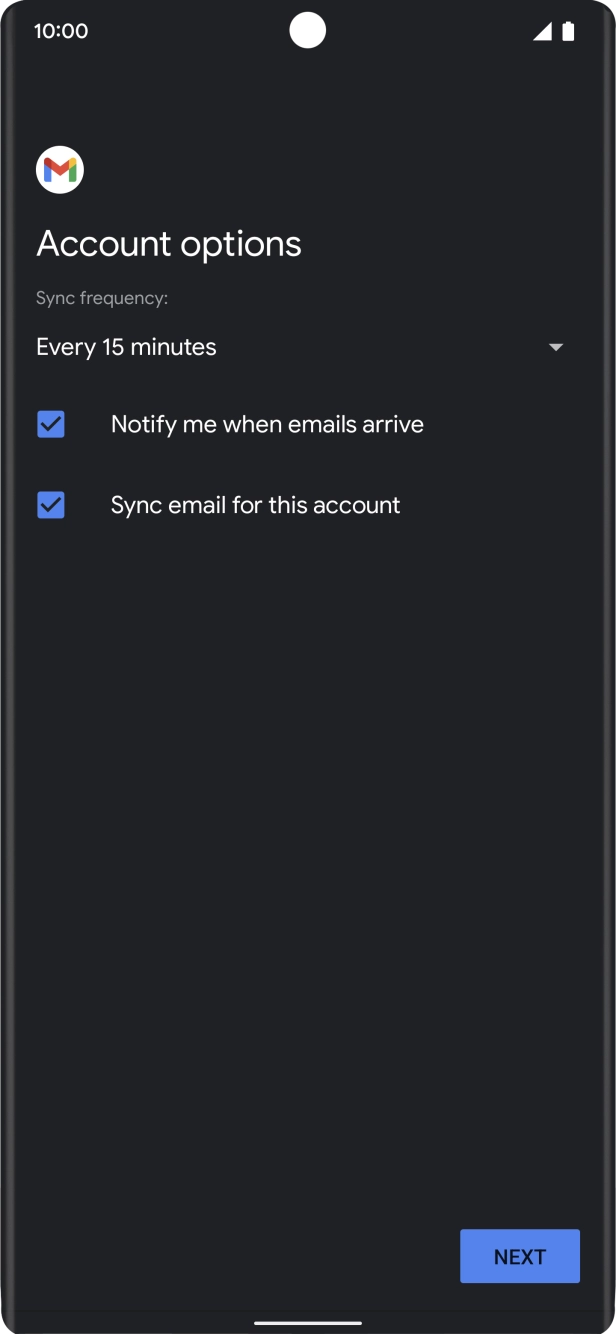Tap the signal strength icon in status bar
The image size is (616, 1334).
click(541, 31)
